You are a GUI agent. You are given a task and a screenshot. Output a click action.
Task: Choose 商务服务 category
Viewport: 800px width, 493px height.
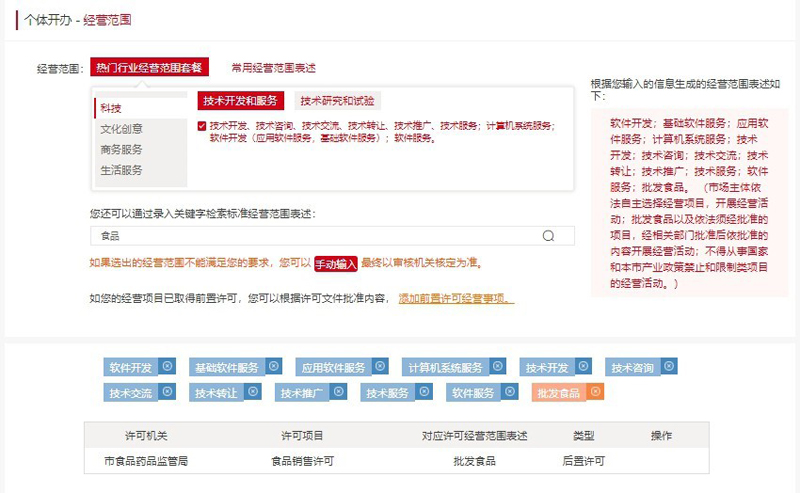121,149
